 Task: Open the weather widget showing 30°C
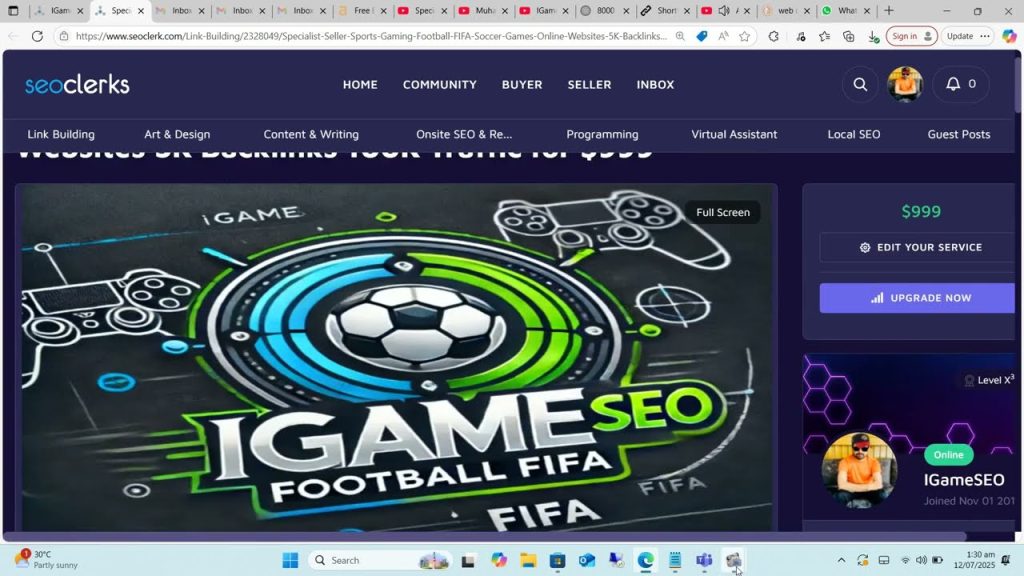point(47,560)
